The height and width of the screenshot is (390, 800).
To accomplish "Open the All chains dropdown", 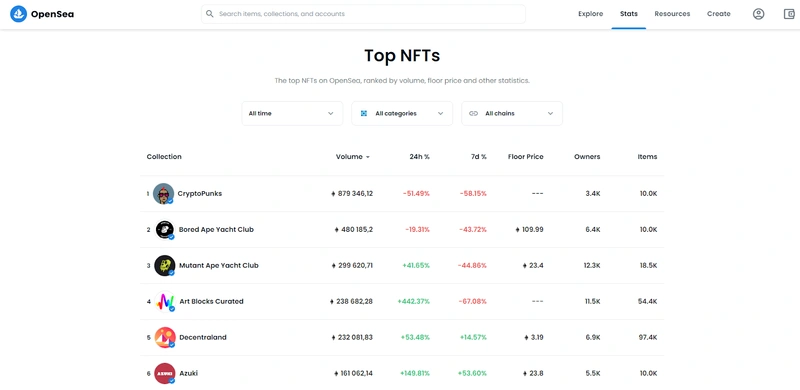I will [x=512, y=113].
